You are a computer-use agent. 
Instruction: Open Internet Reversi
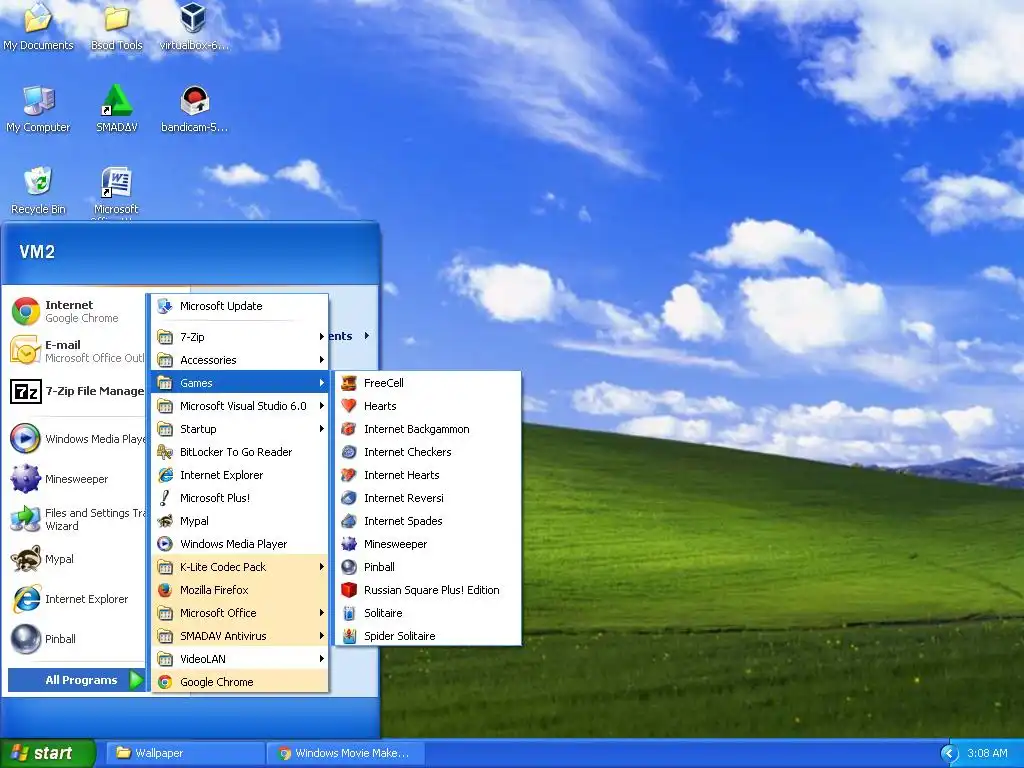coord(428,498)
